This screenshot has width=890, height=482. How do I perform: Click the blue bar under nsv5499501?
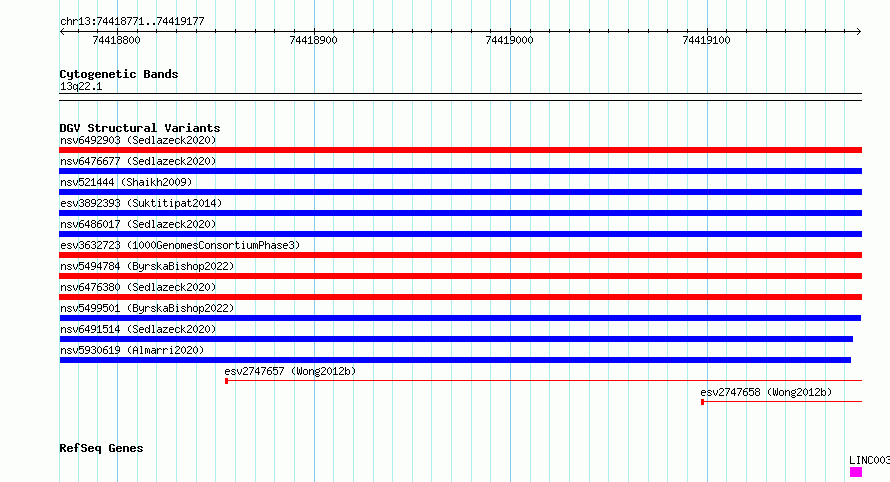460,318
